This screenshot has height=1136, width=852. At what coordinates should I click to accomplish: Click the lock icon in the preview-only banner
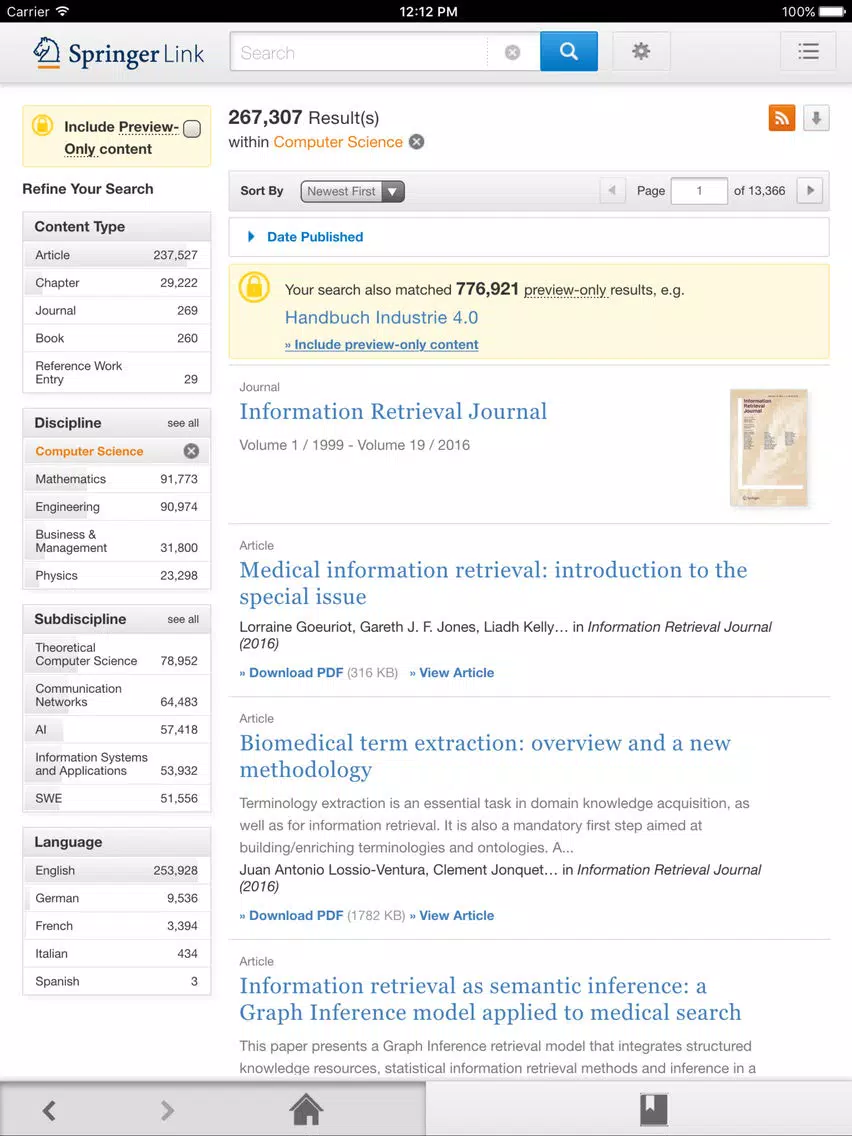pos(254,288)
